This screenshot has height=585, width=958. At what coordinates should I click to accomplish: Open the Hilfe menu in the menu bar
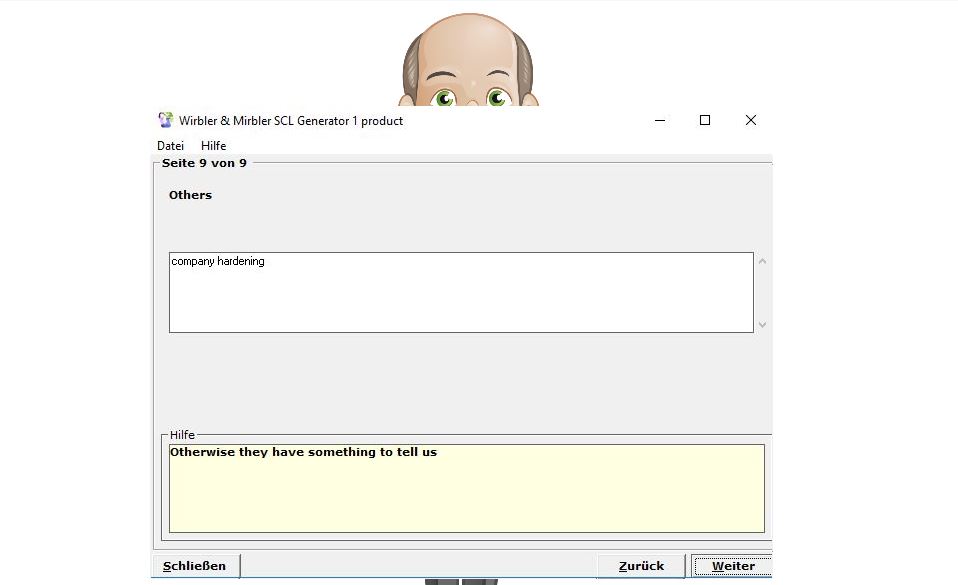tap(213, 146)
